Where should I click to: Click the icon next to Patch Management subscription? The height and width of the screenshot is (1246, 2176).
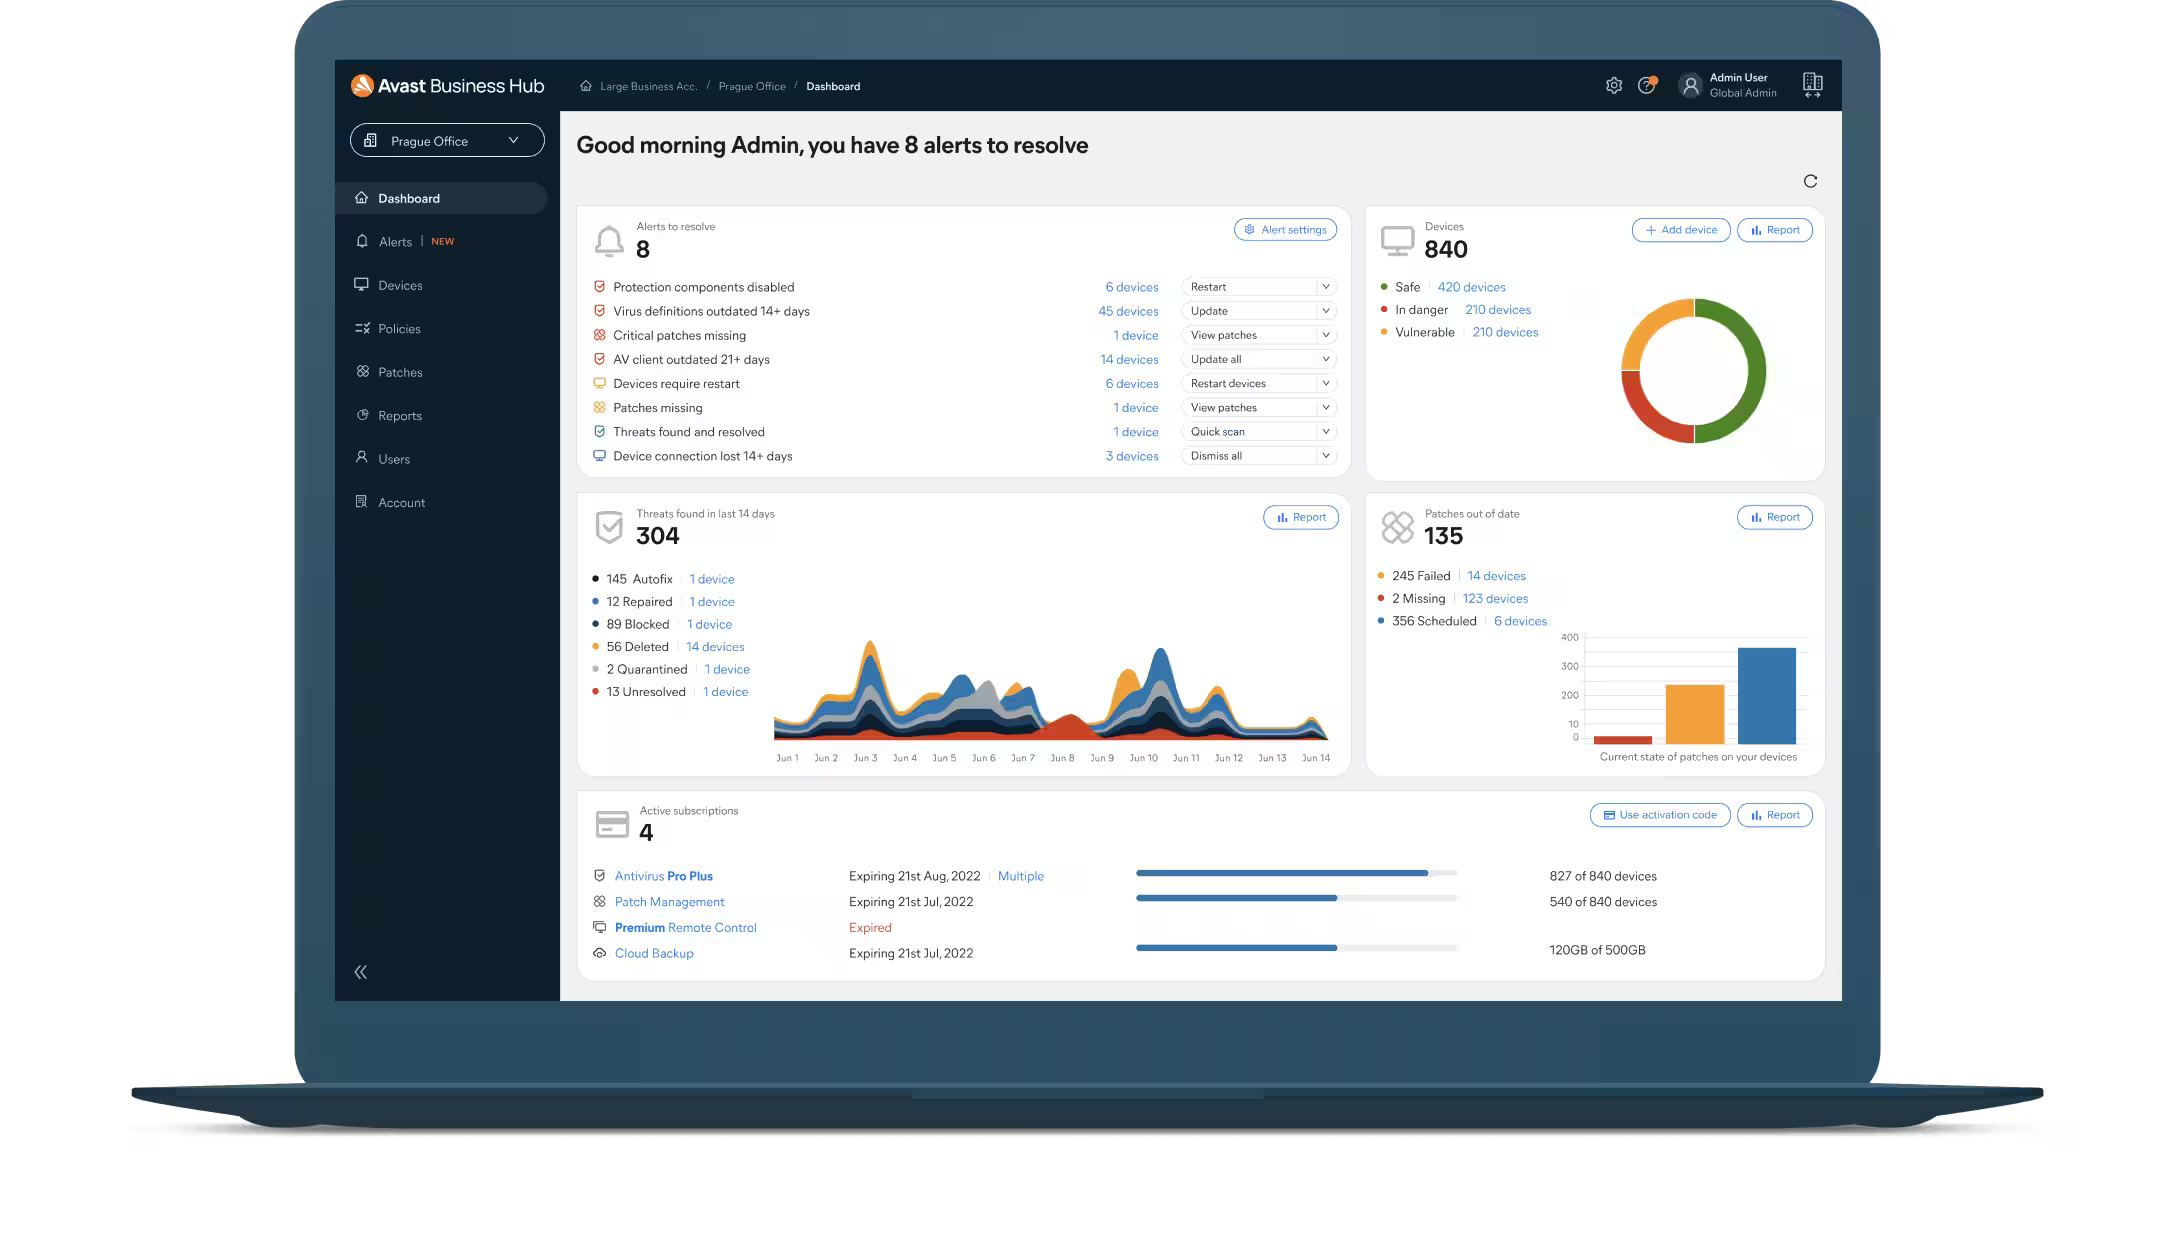coord(599,901)
